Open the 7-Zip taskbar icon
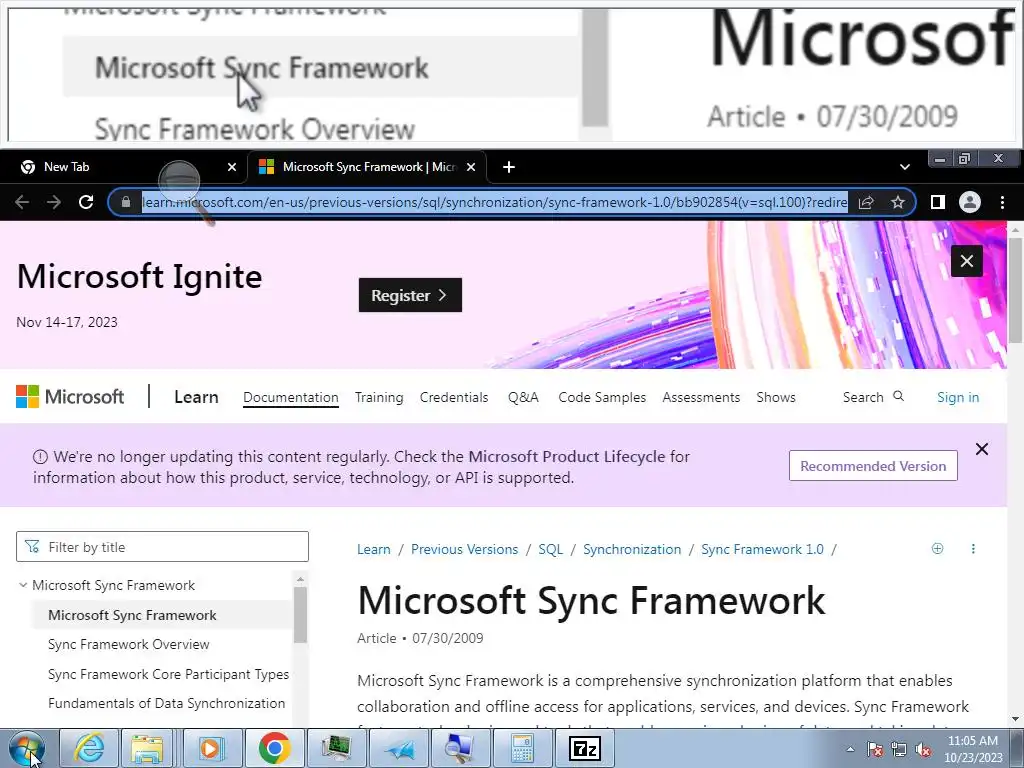 pos(584,748)
